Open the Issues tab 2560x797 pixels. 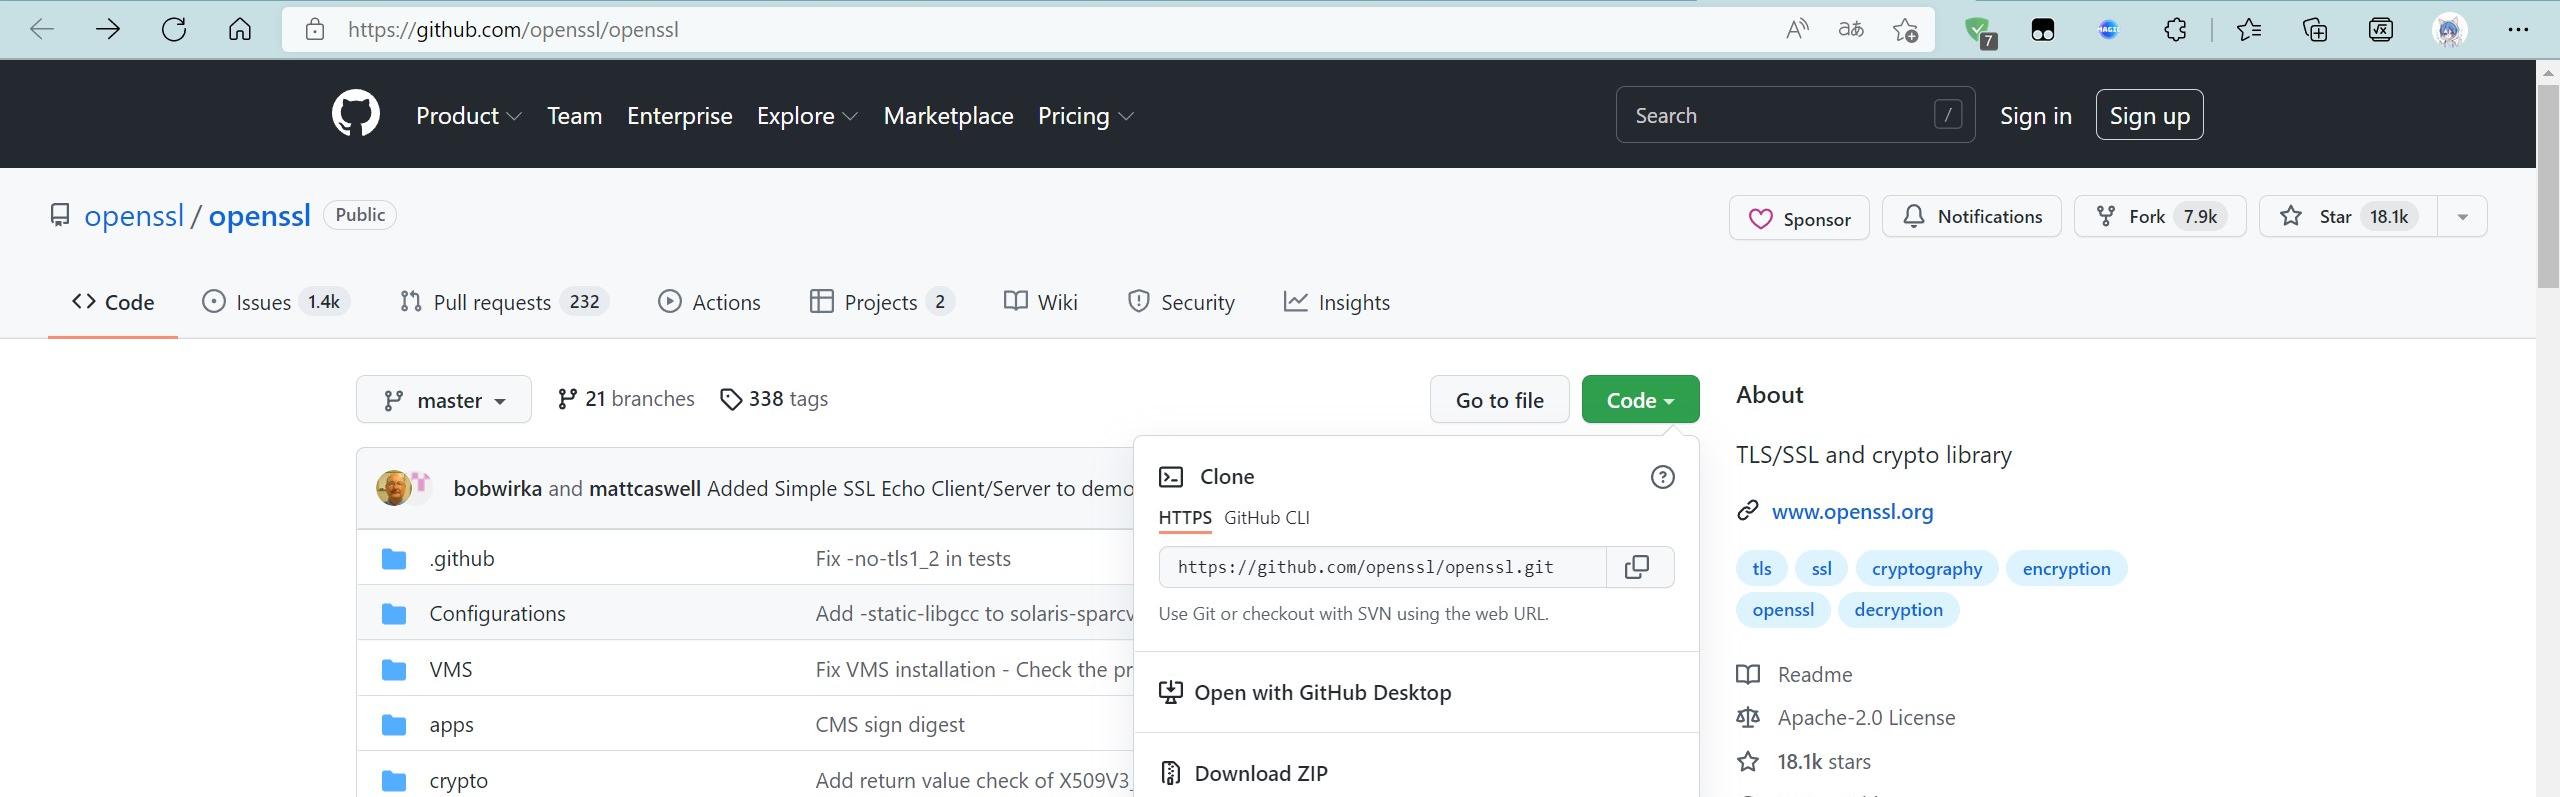click(x=275, y=302)
